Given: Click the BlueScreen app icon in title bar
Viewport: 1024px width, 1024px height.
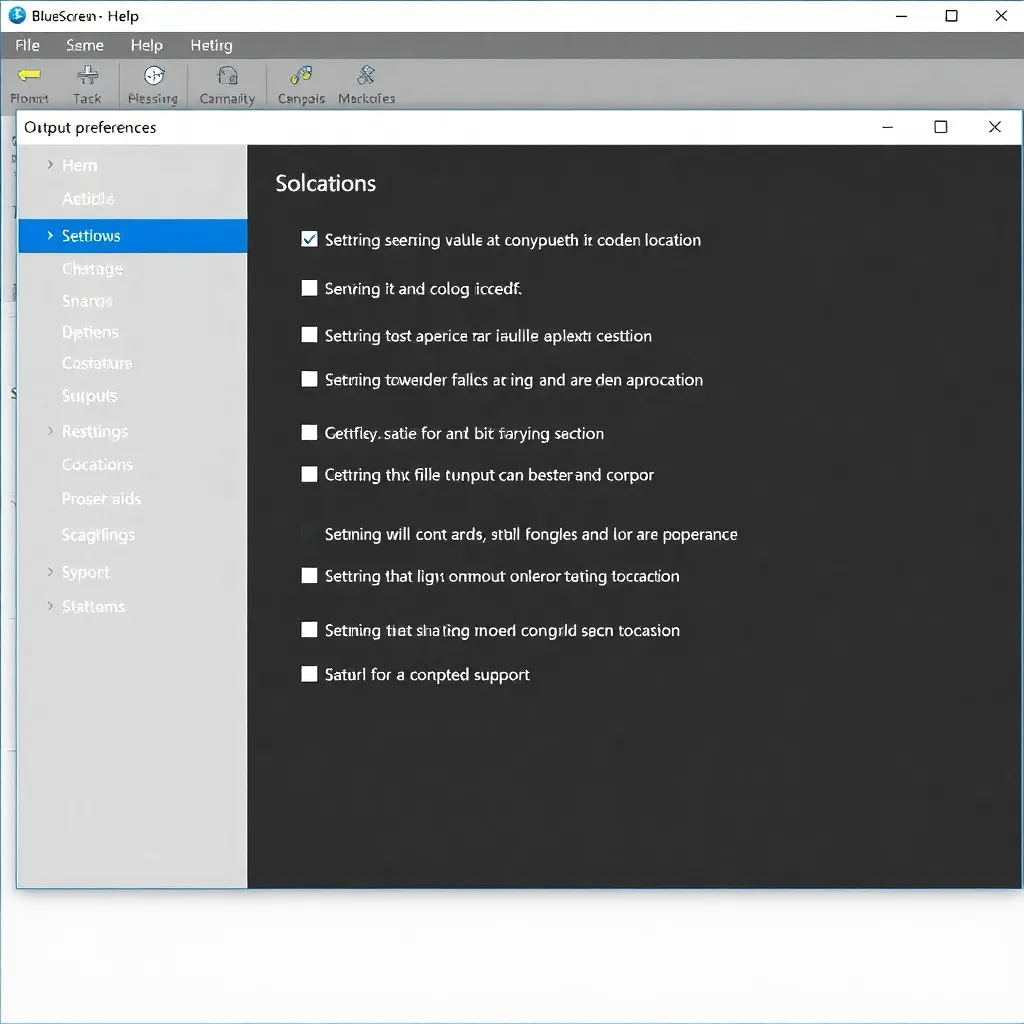Looking at the screenshot, I should tap(17, 16).
